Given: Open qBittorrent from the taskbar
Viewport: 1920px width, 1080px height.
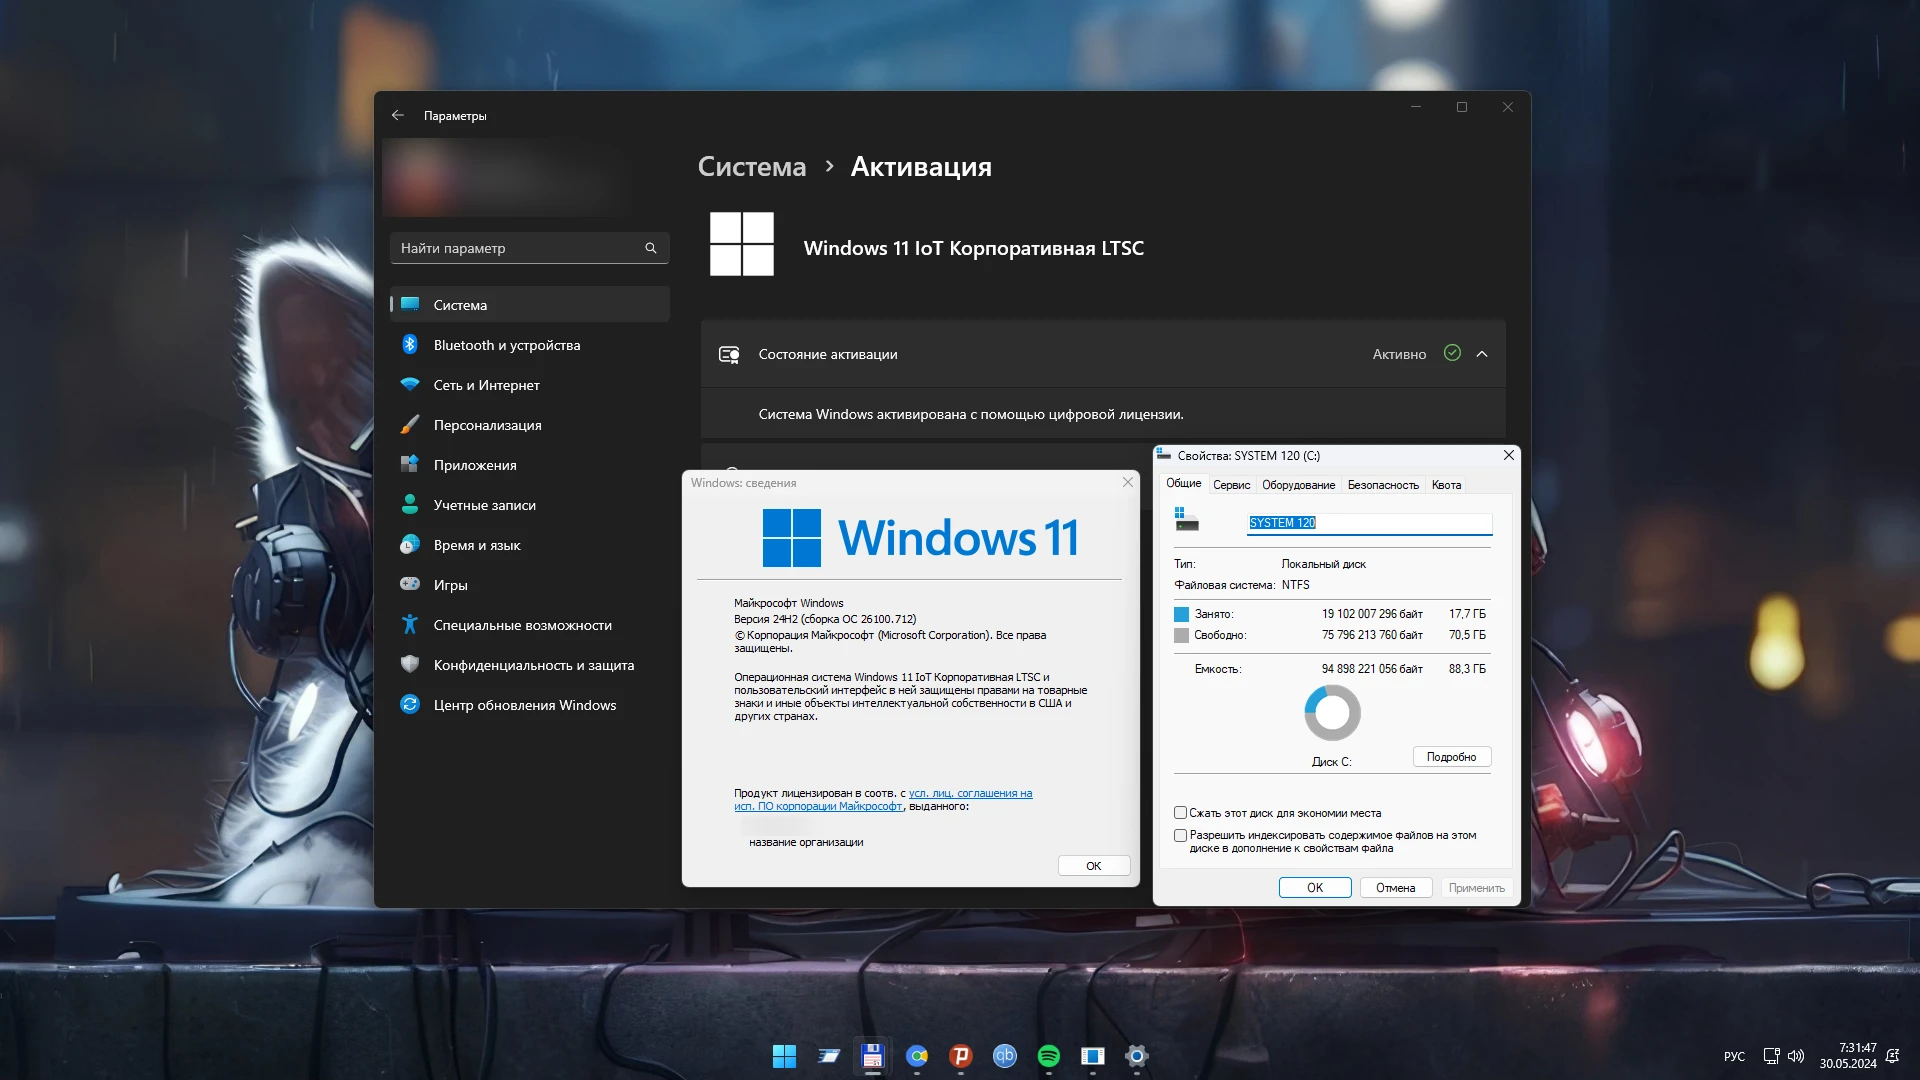Looking at the screenshot, I should [1004, 1056].
